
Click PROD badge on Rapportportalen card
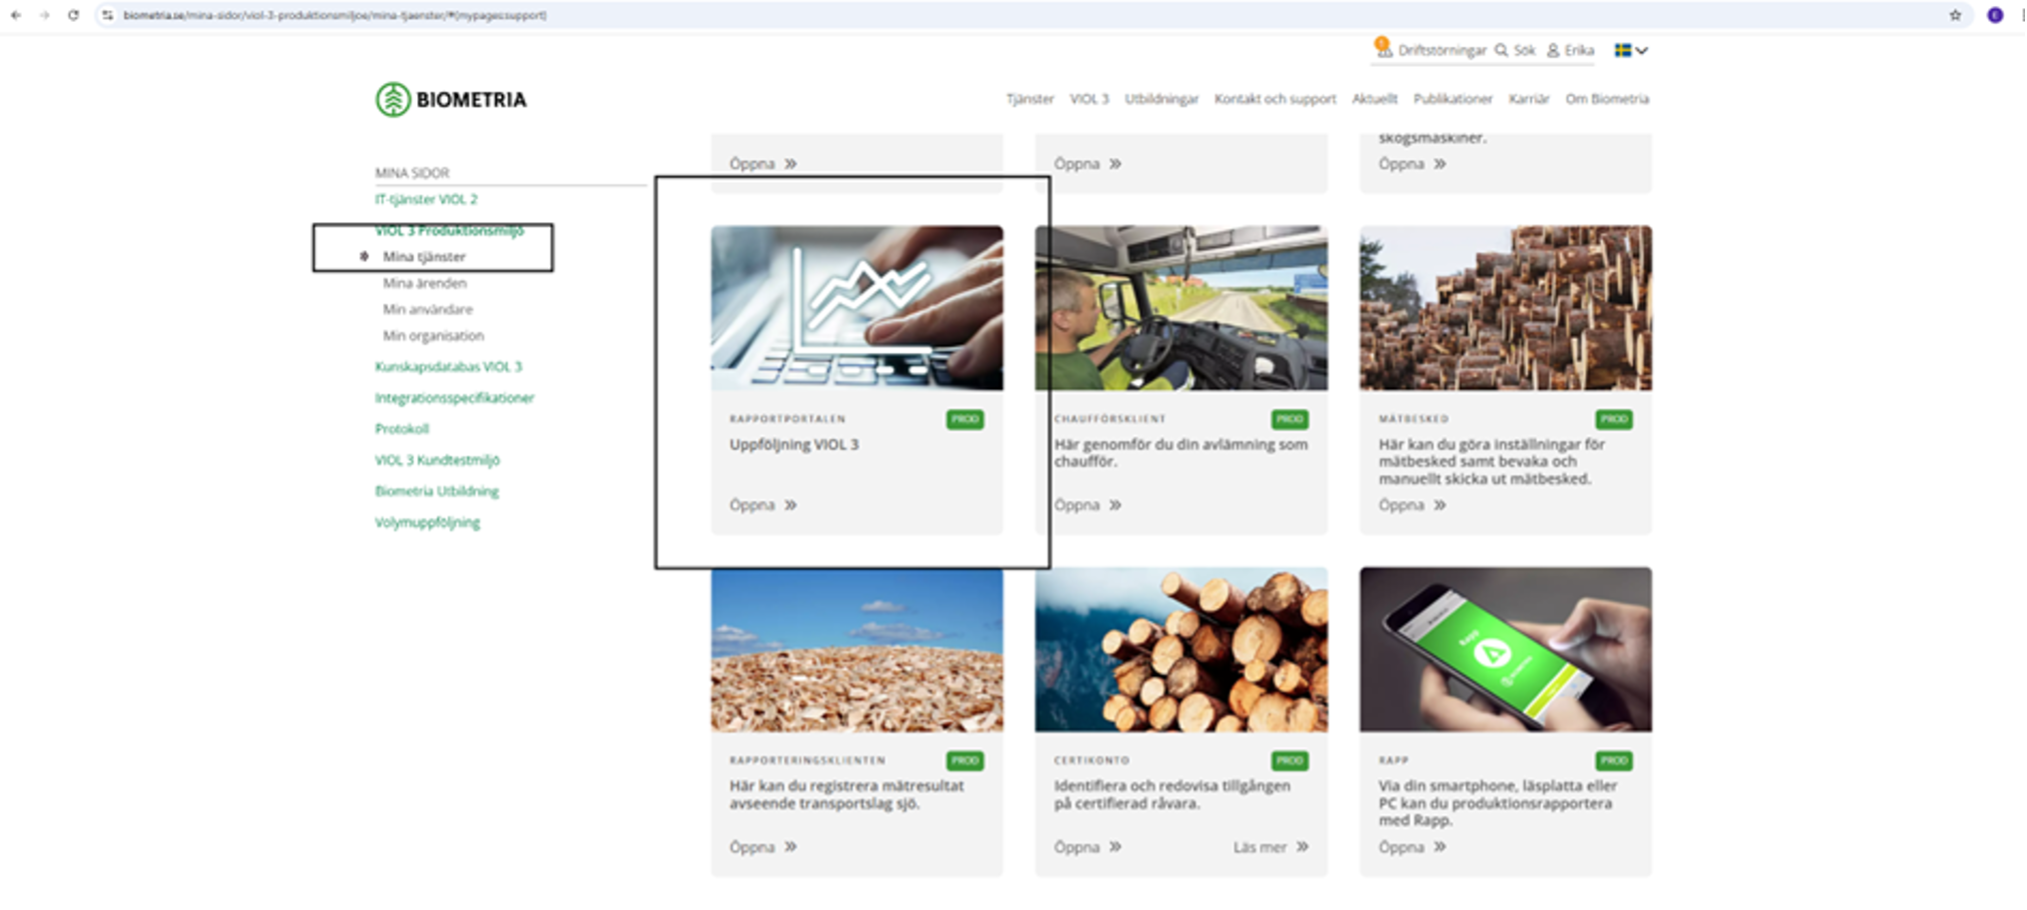coord(965,419)
